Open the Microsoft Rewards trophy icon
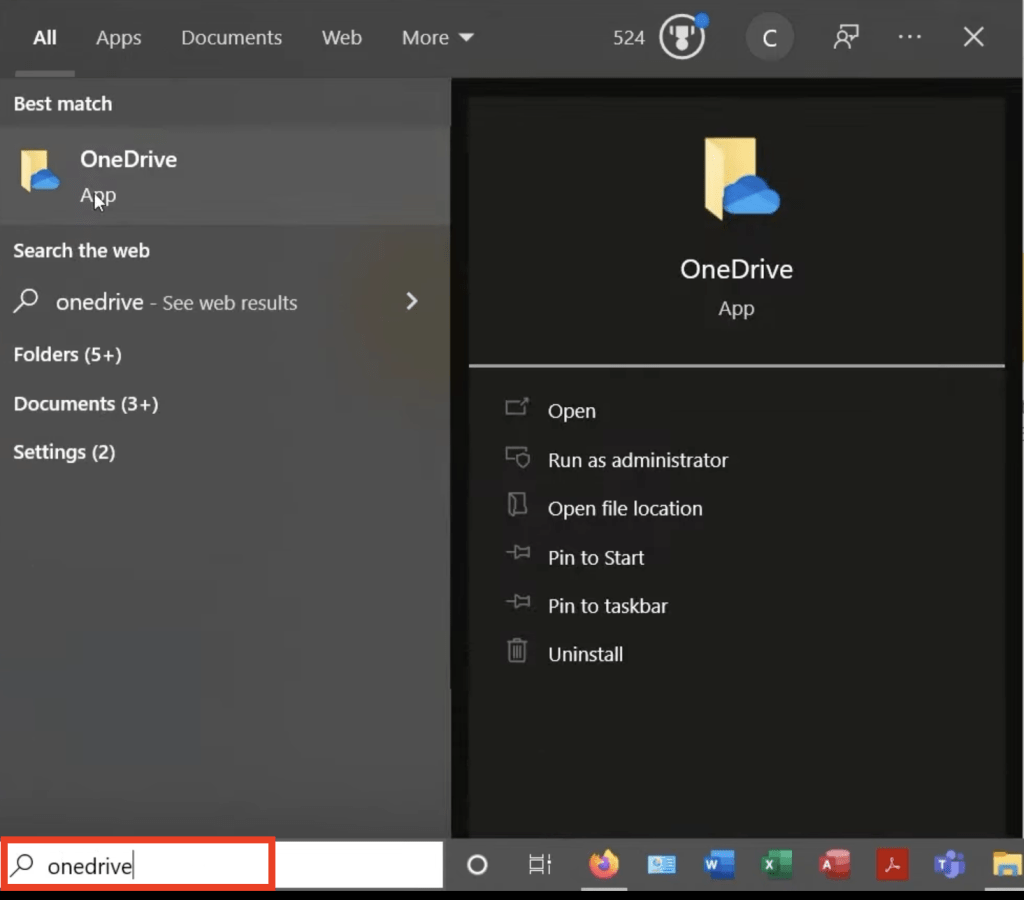Screen dimensions: 1024x900 coord(682,37)
